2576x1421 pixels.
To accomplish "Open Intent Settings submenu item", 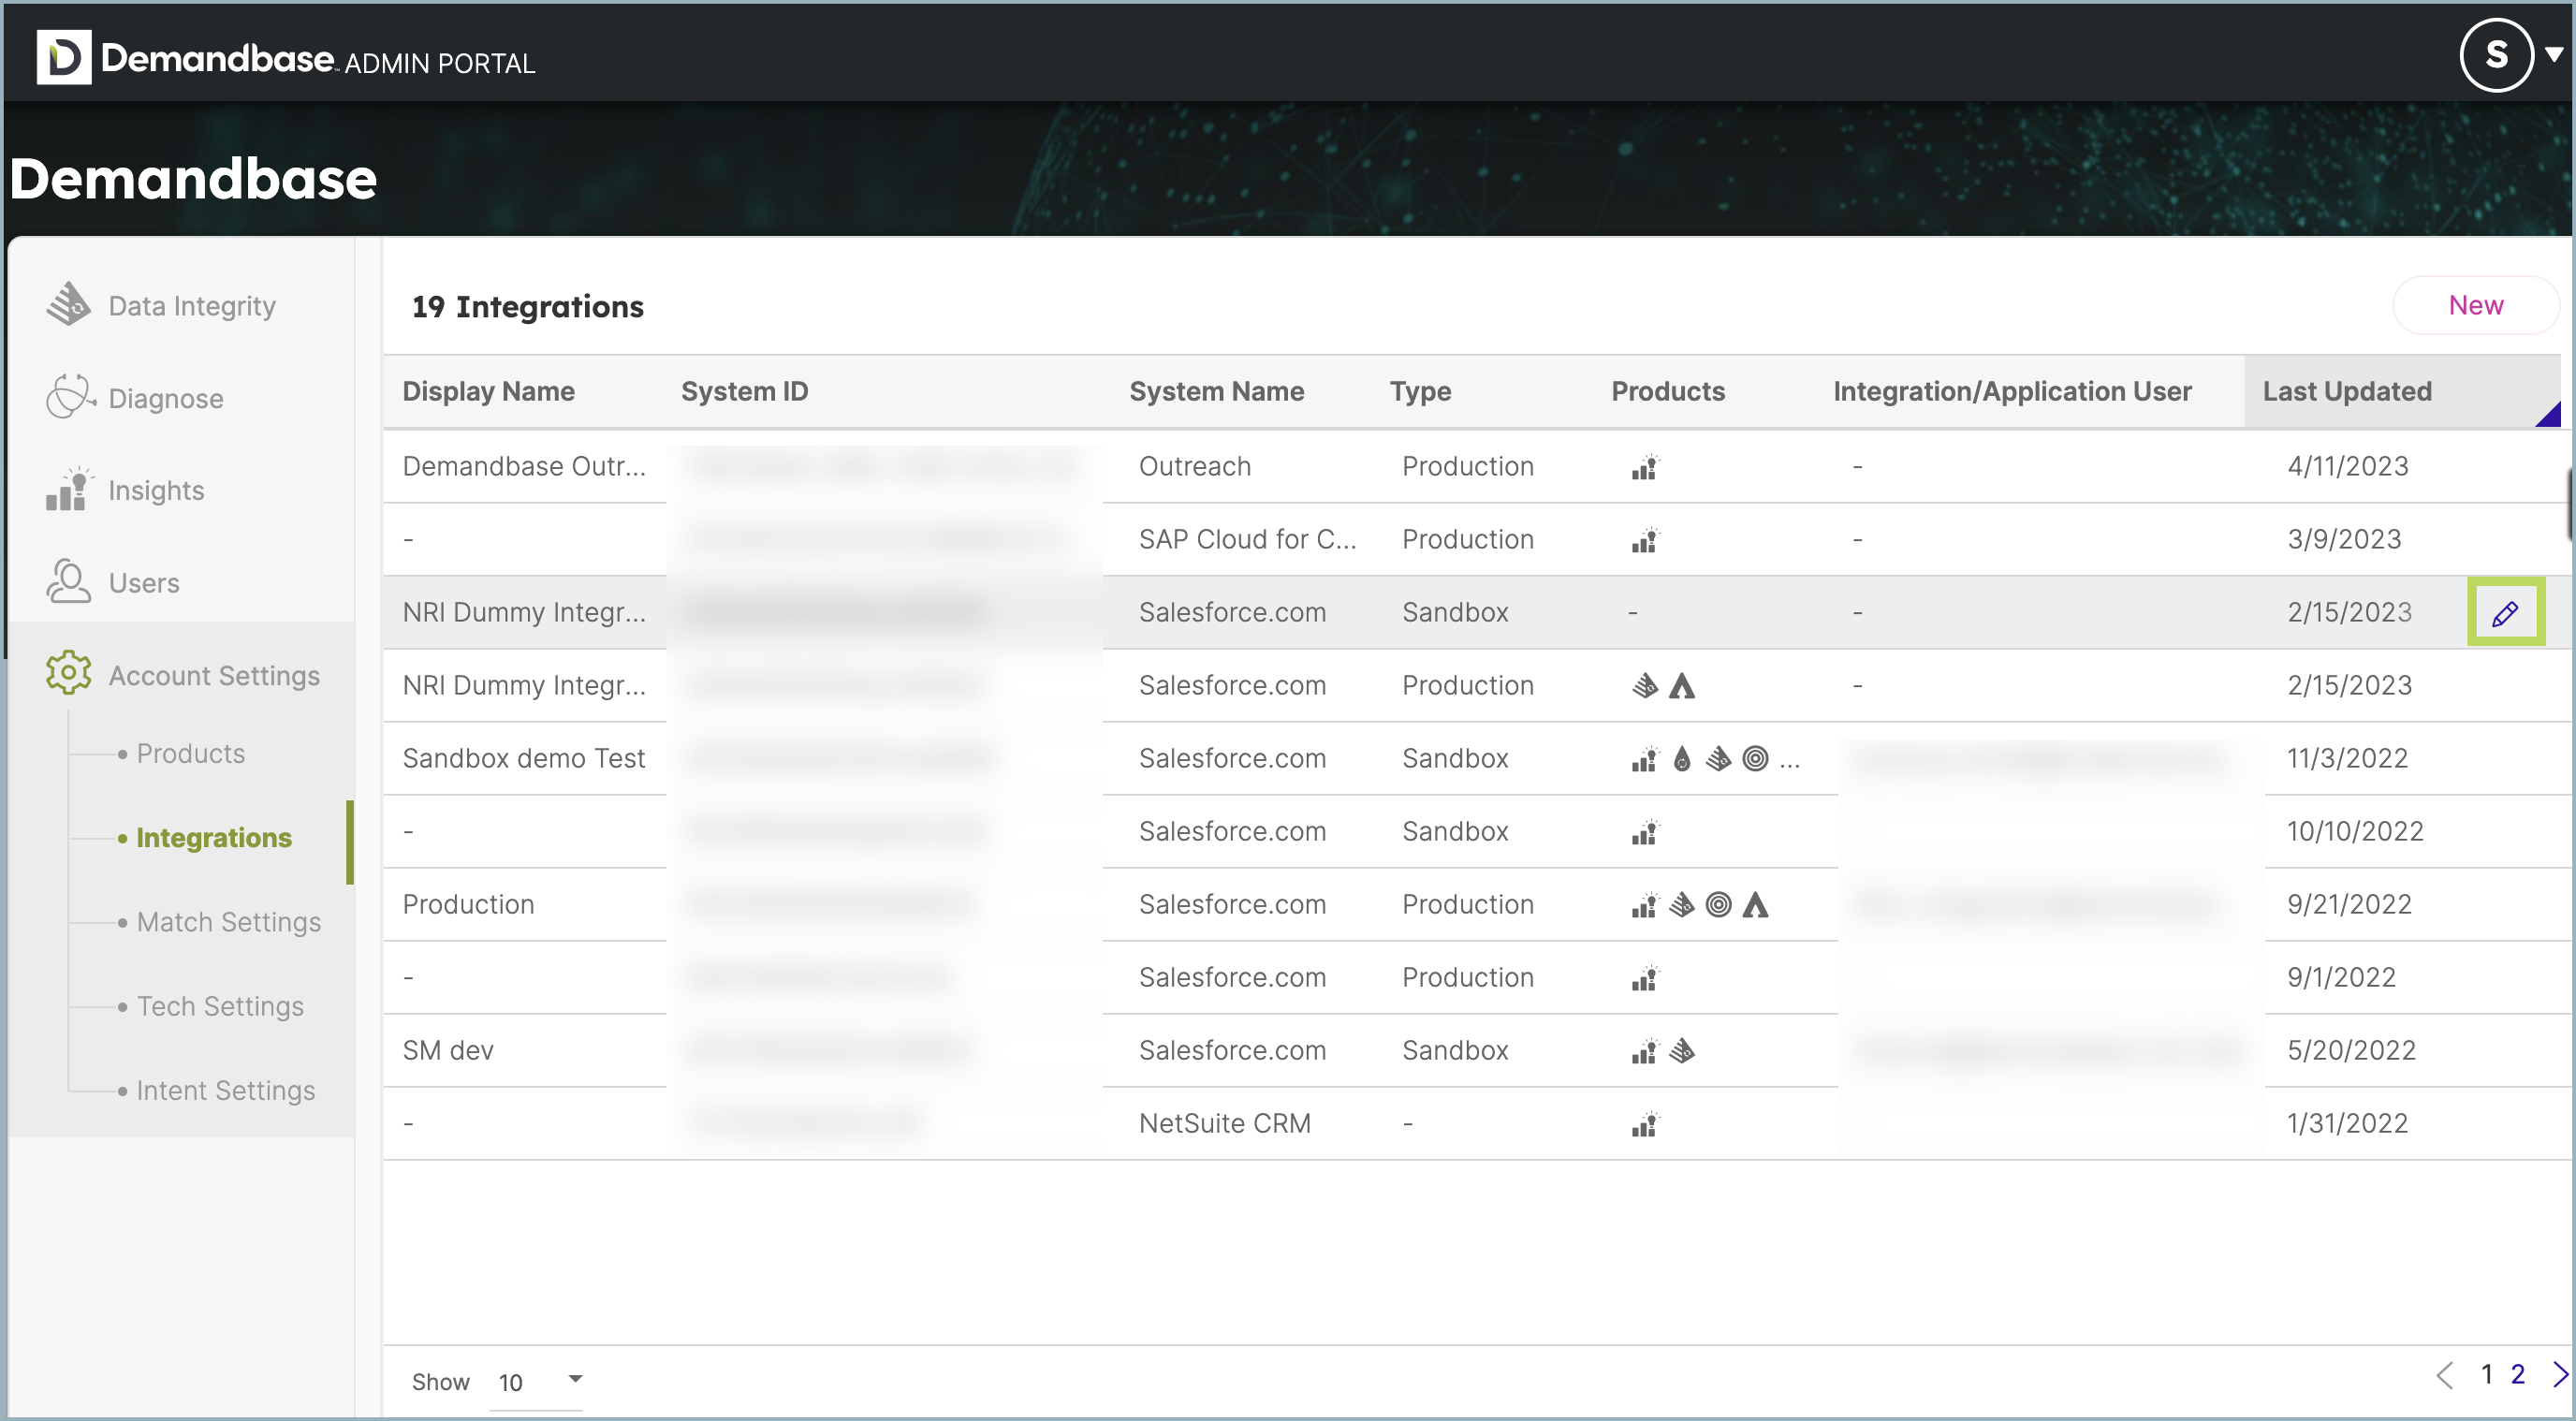I will coord(225,1090).
